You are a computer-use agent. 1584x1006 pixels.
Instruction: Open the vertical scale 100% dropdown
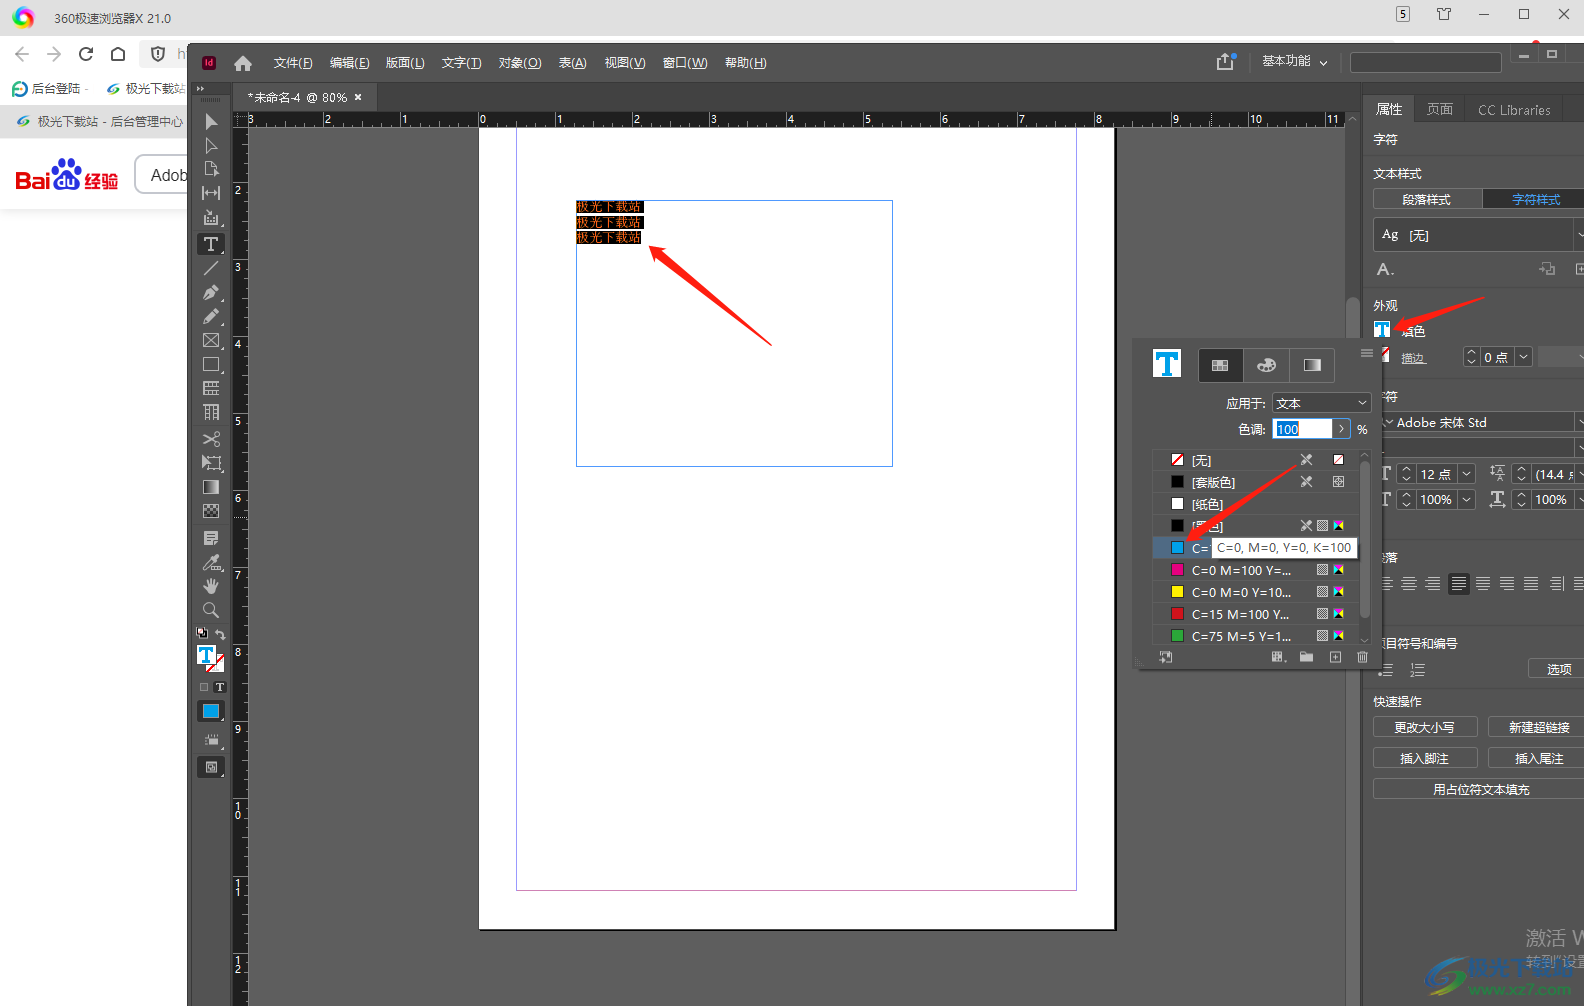(x=1466, y=499)
